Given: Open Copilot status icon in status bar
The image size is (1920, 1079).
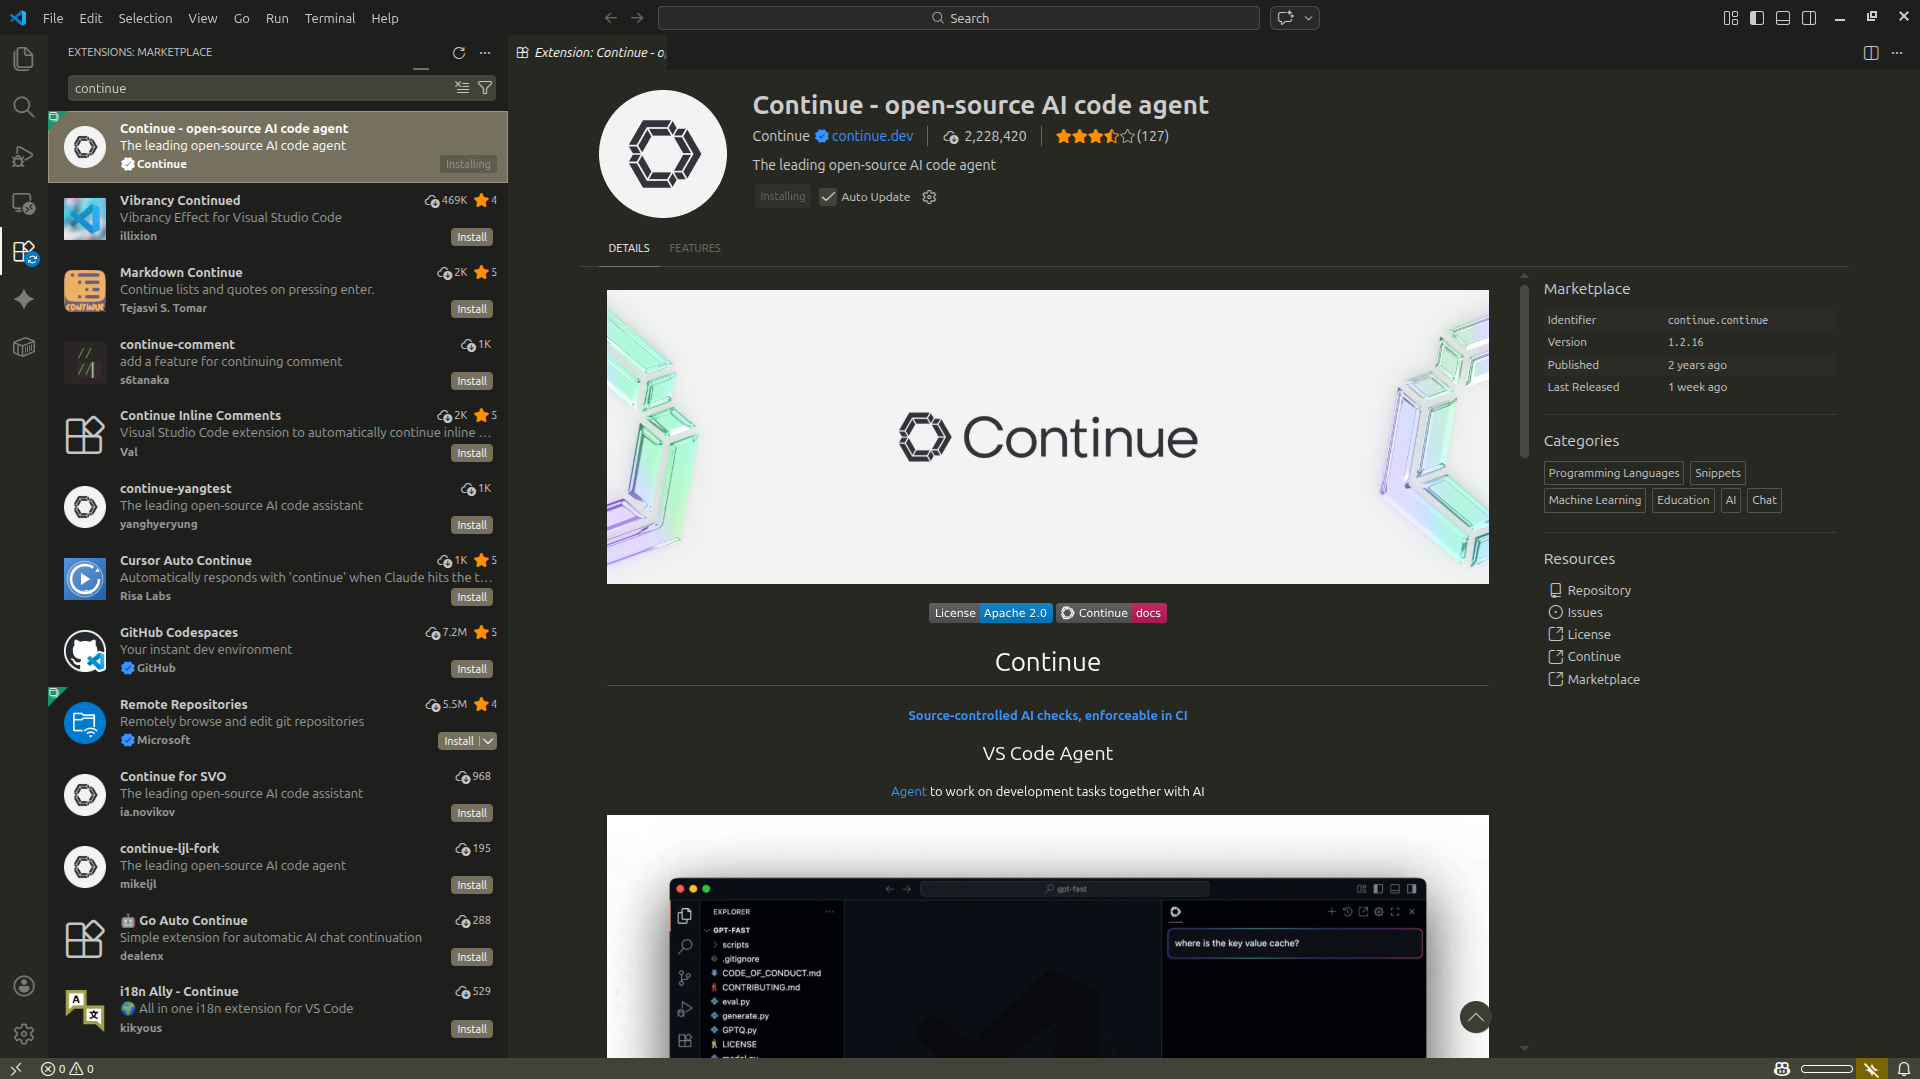Looking at the screenshot, I should 1782,1069.
